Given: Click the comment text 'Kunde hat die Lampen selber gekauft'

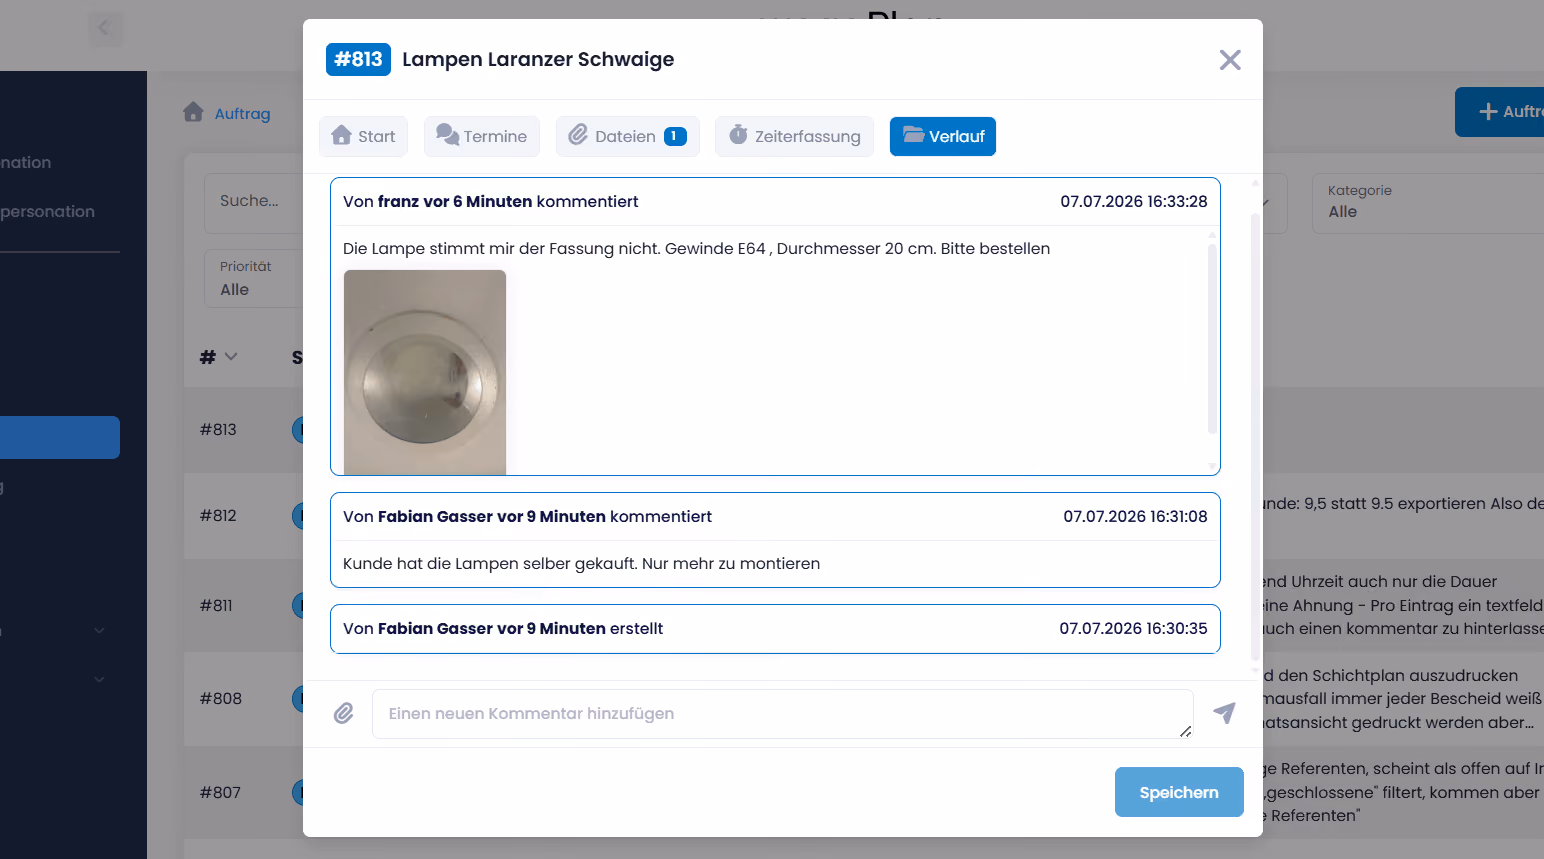Looking at the screenshot, I should (x=490, y=564).
